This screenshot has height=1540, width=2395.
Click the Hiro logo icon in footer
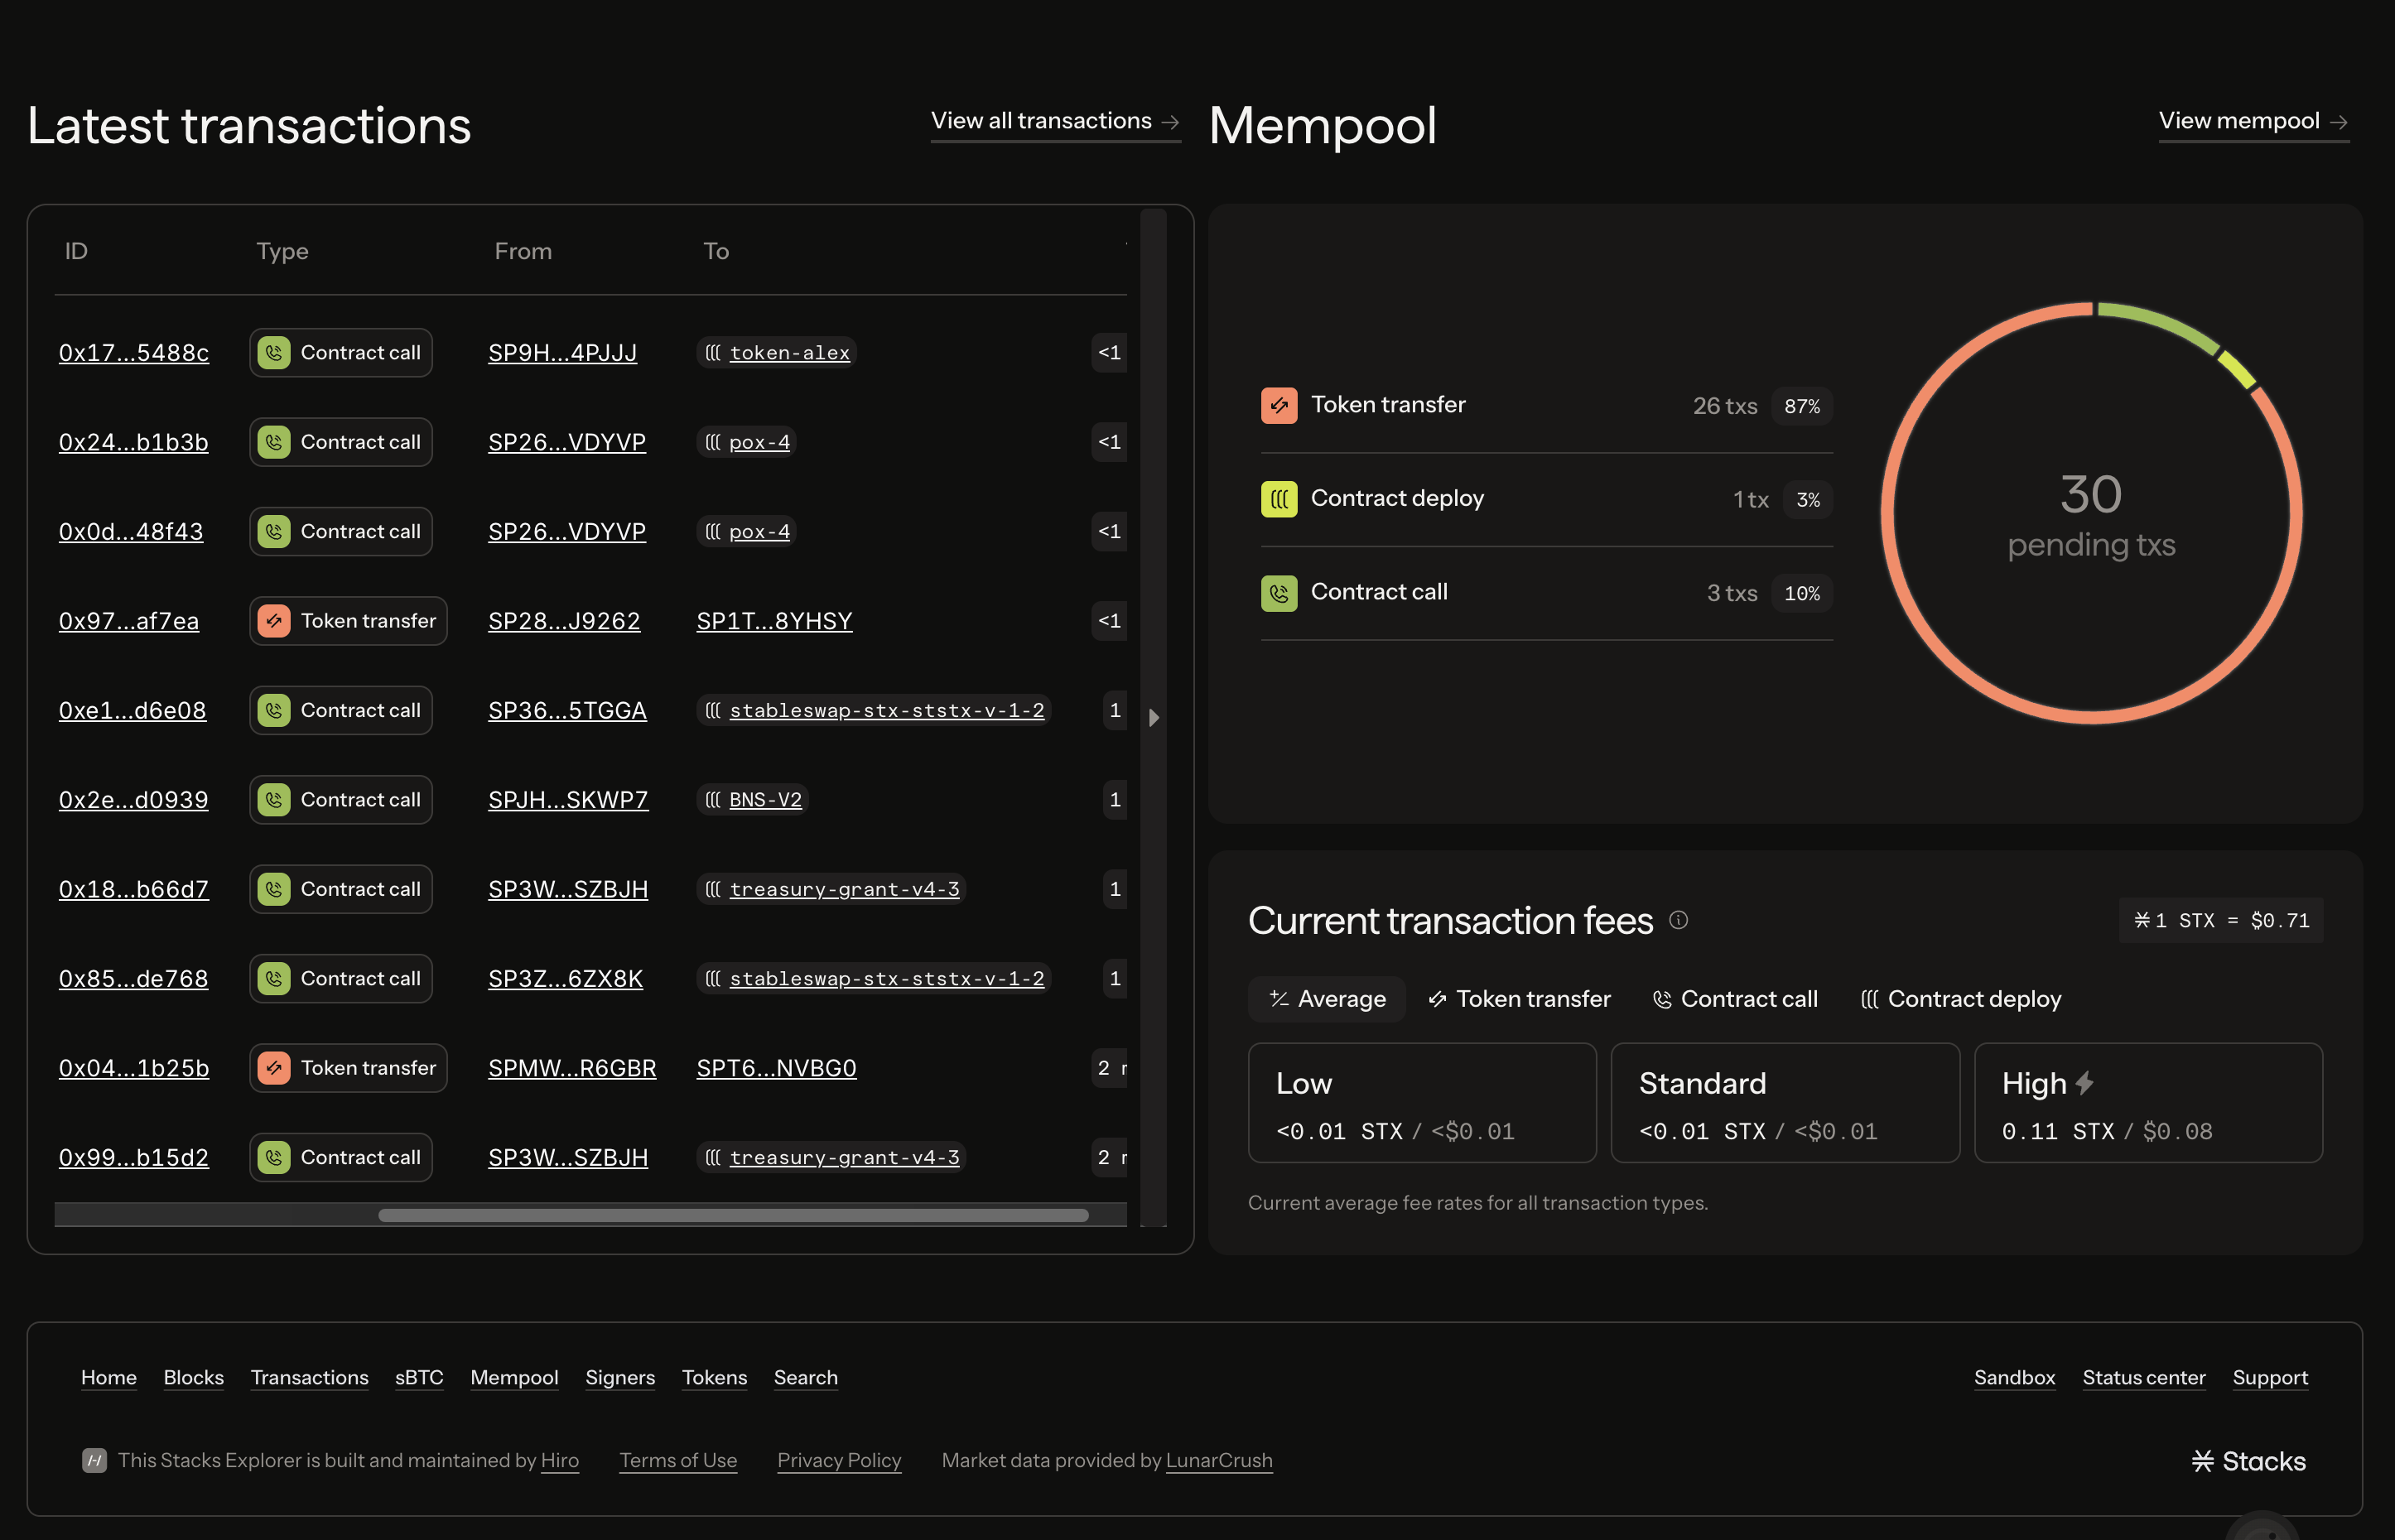[94, 1460]
